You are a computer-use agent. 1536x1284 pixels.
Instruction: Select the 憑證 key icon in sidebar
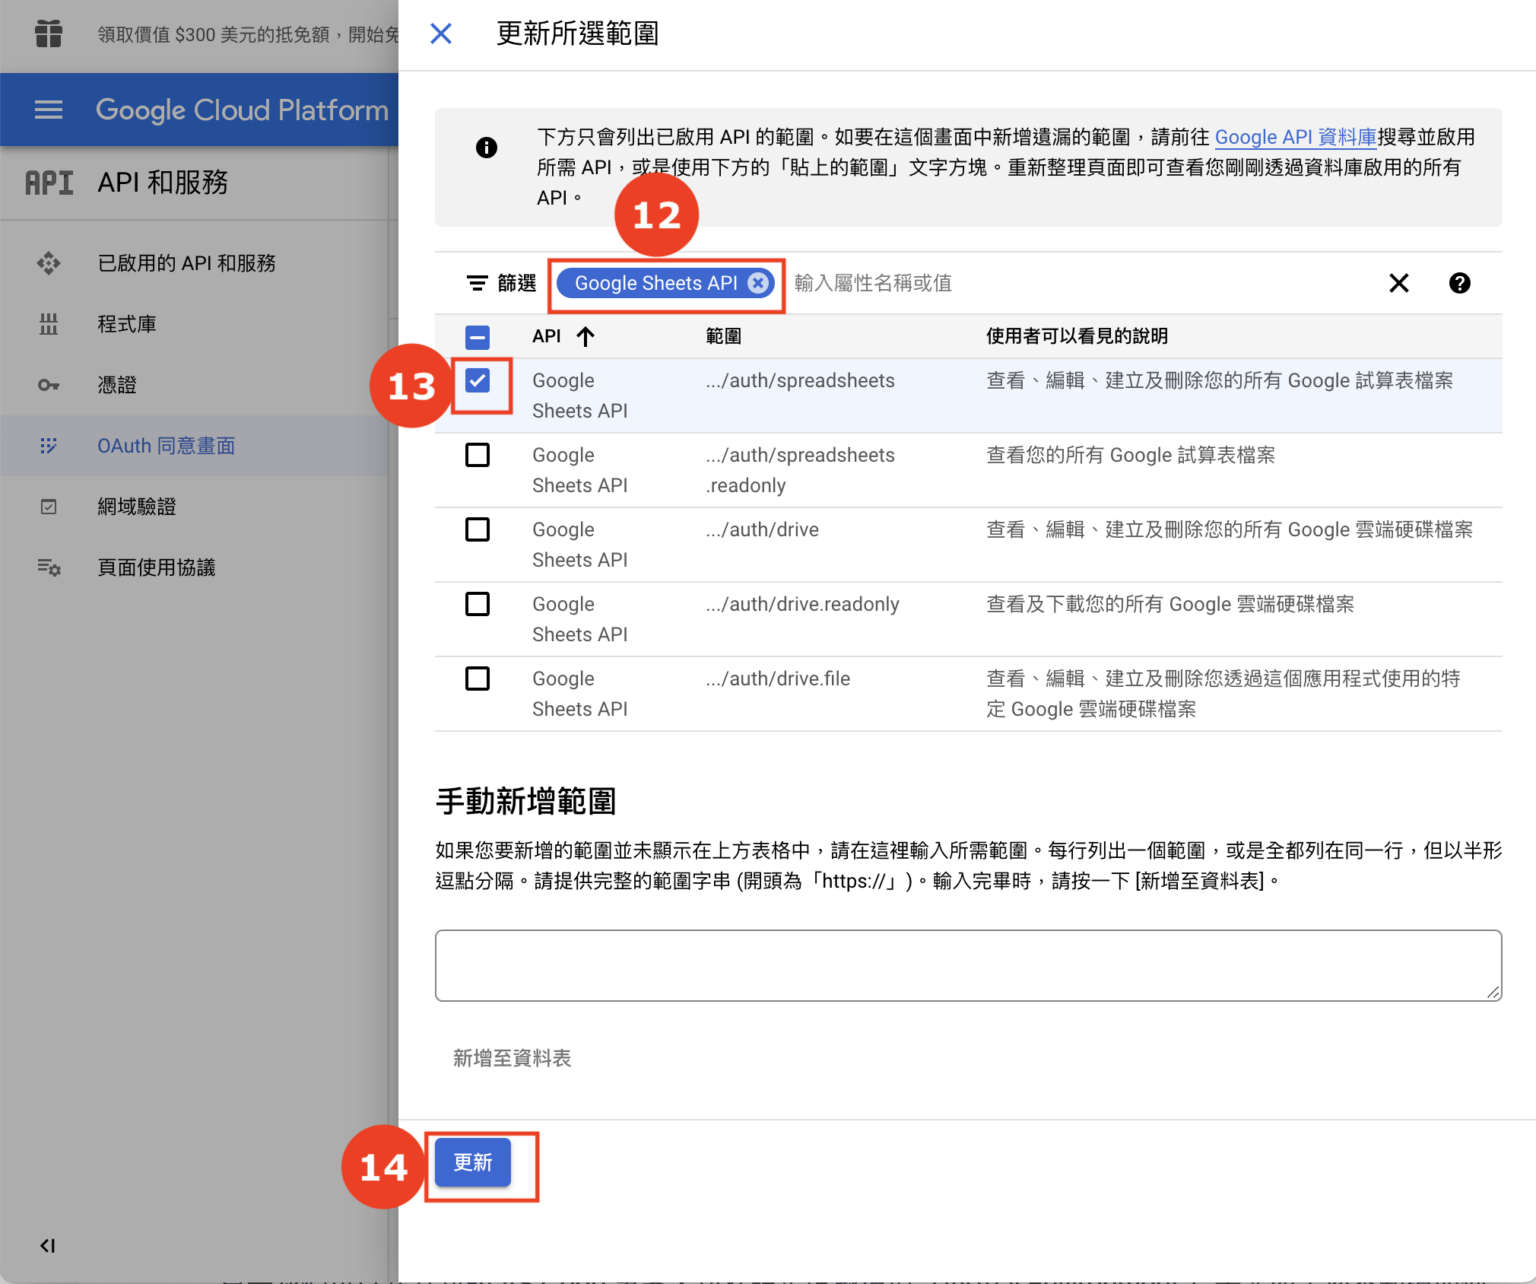coord(48,385)
